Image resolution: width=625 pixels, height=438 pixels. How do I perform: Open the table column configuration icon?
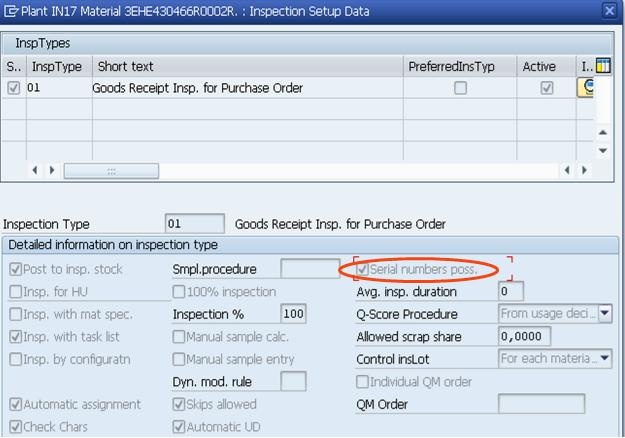(603, 66)
